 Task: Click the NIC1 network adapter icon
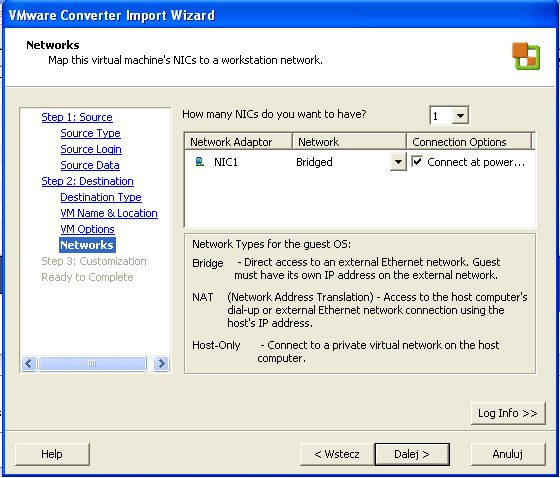click(200, 162)
